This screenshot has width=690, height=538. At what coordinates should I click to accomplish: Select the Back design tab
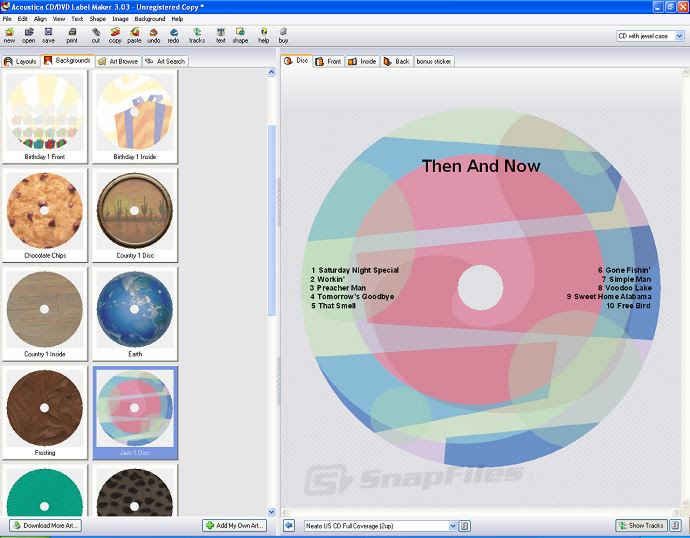pos(396,62)
